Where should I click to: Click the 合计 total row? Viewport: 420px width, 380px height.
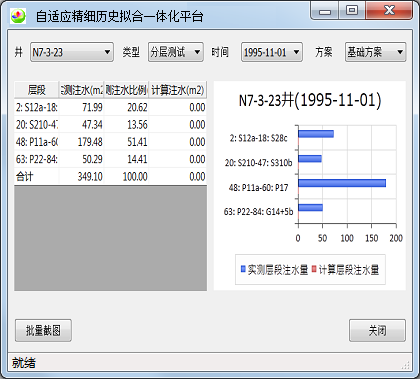coord(110,176)
